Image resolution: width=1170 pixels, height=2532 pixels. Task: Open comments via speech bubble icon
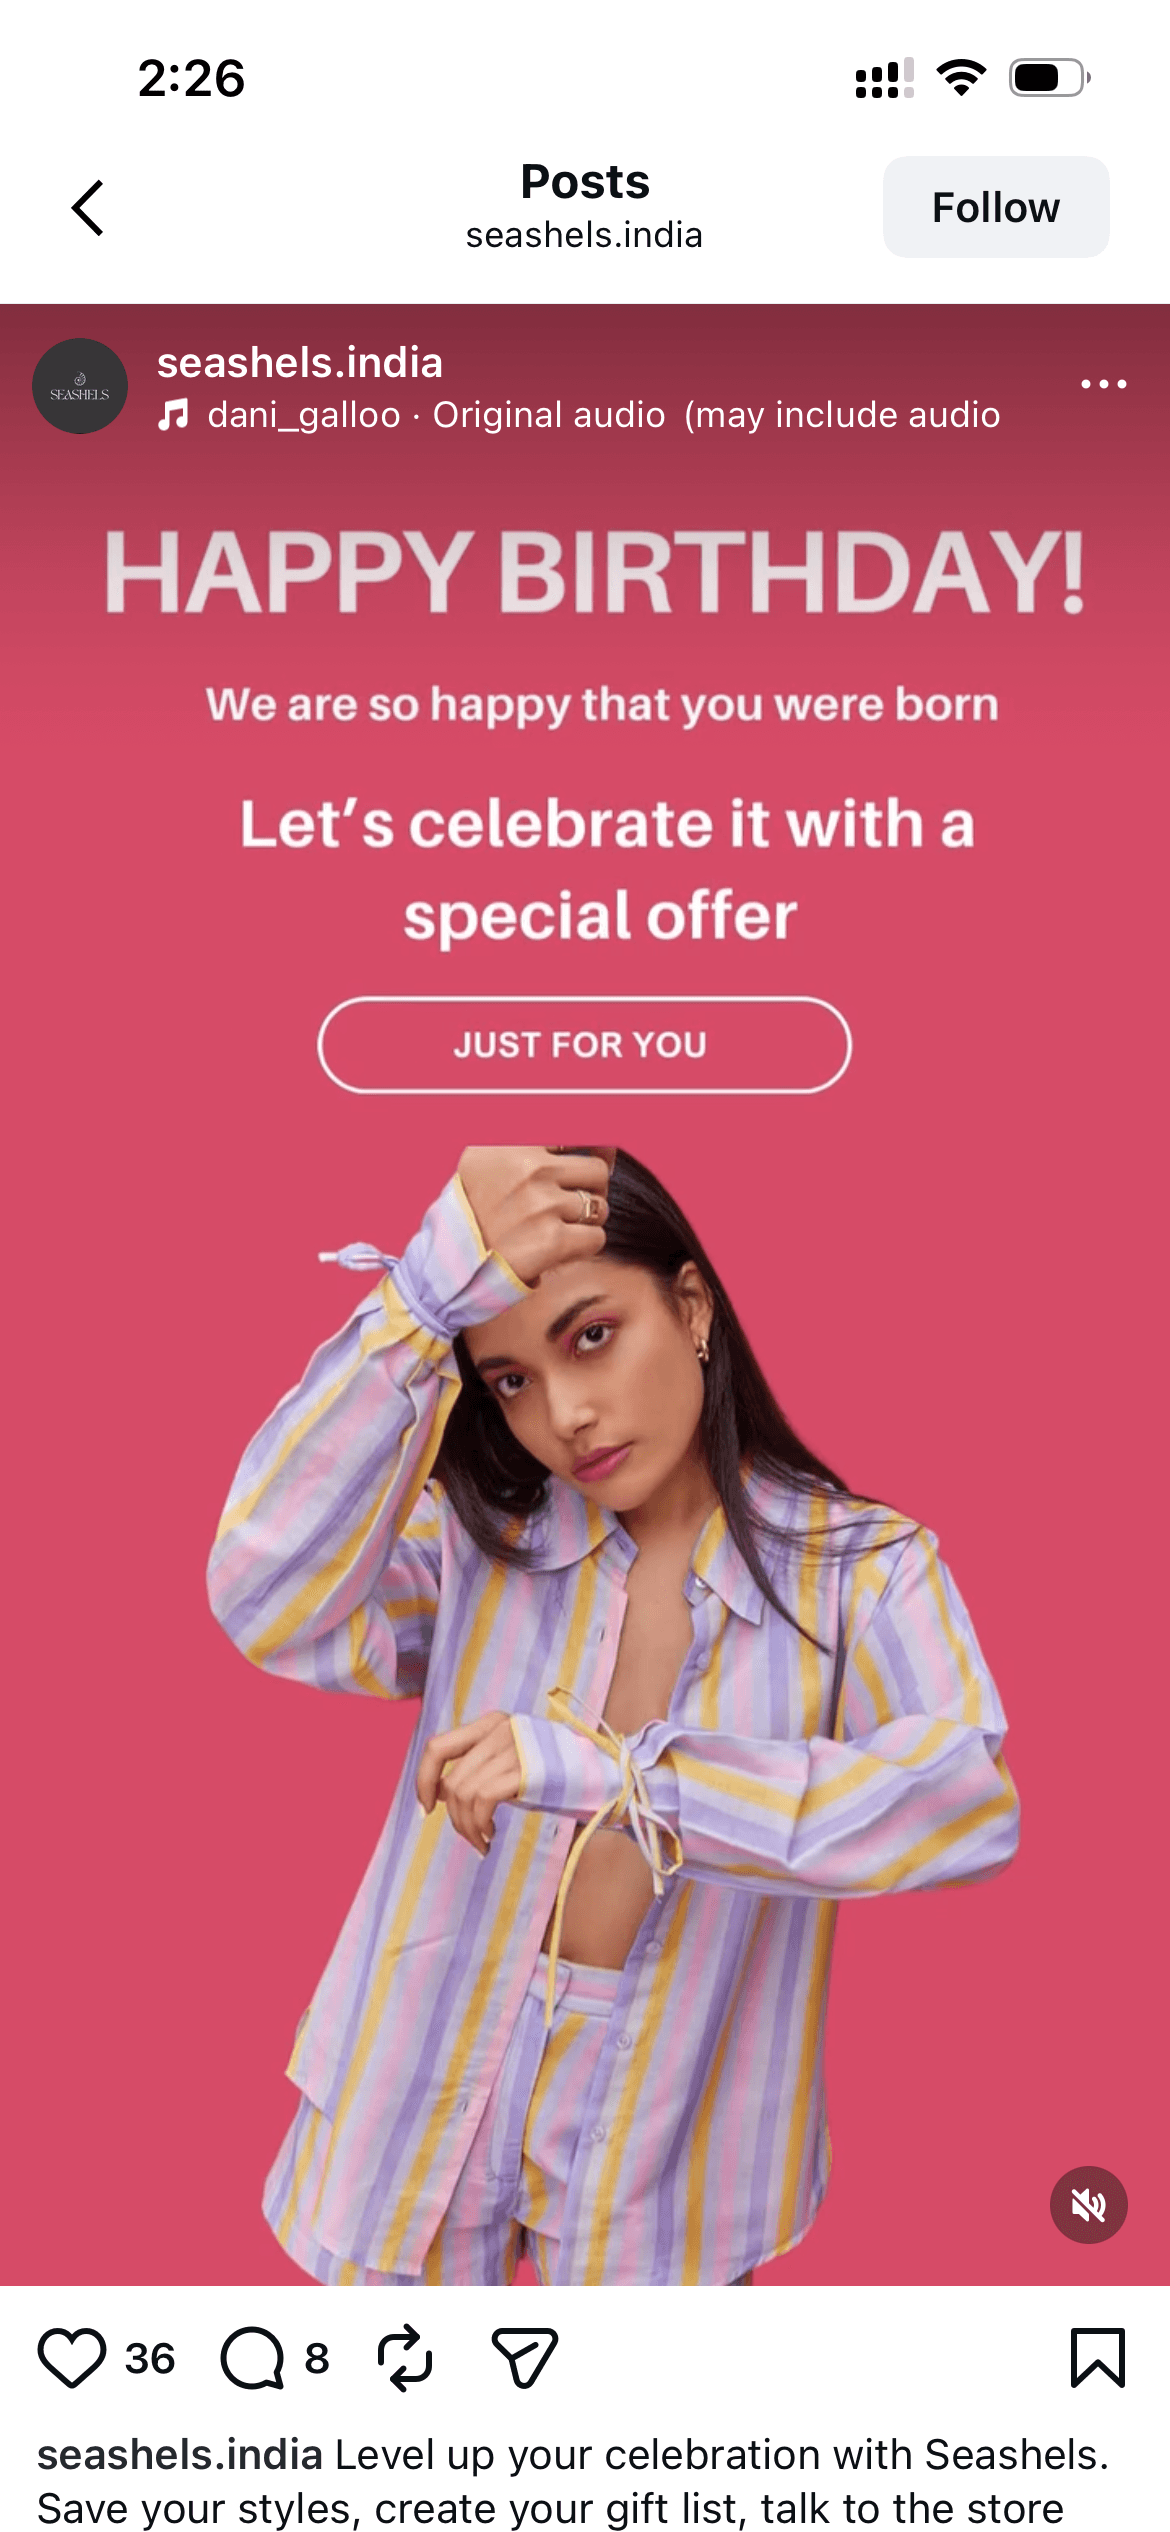pyautogui.click(x=253, y=2358)
